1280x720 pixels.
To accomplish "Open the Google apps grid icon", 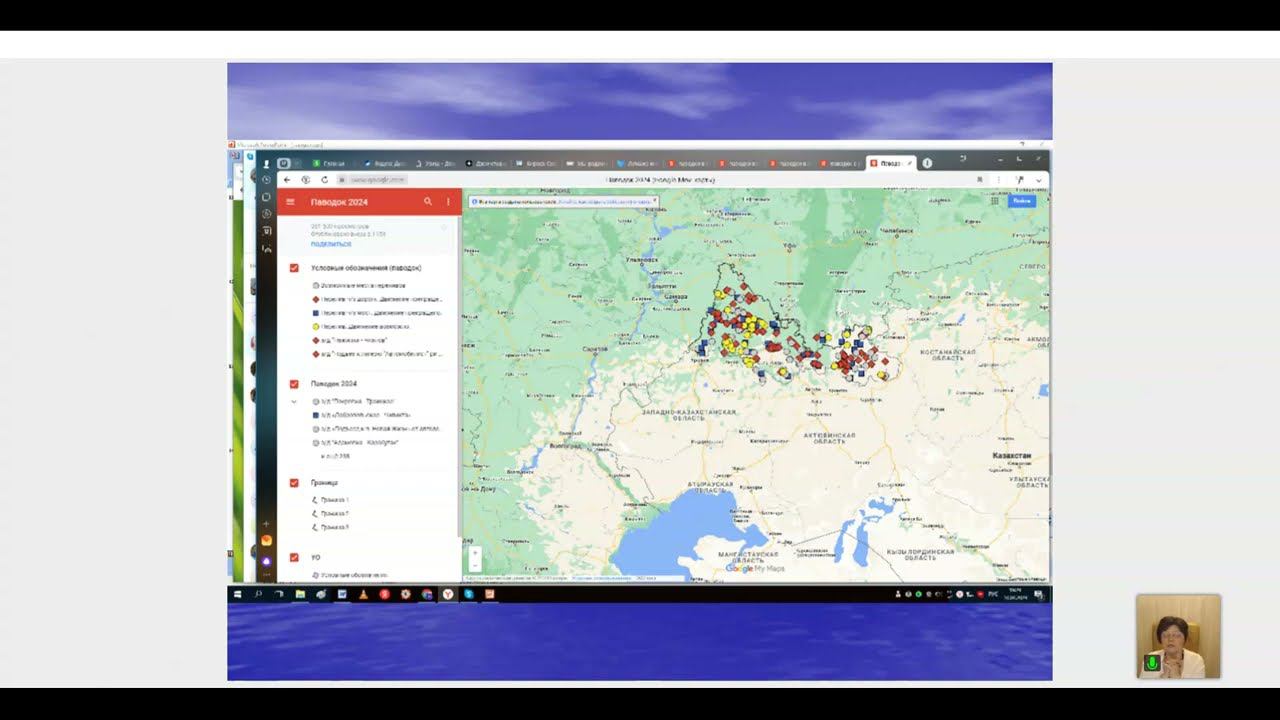I will point(994,201).
